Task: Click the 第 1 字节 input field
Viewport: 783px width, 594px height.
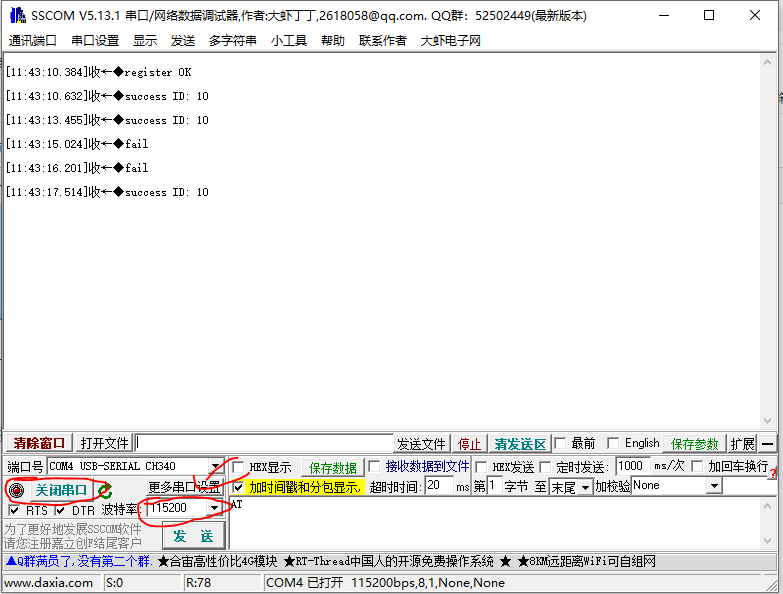Action: click(494, 485)
